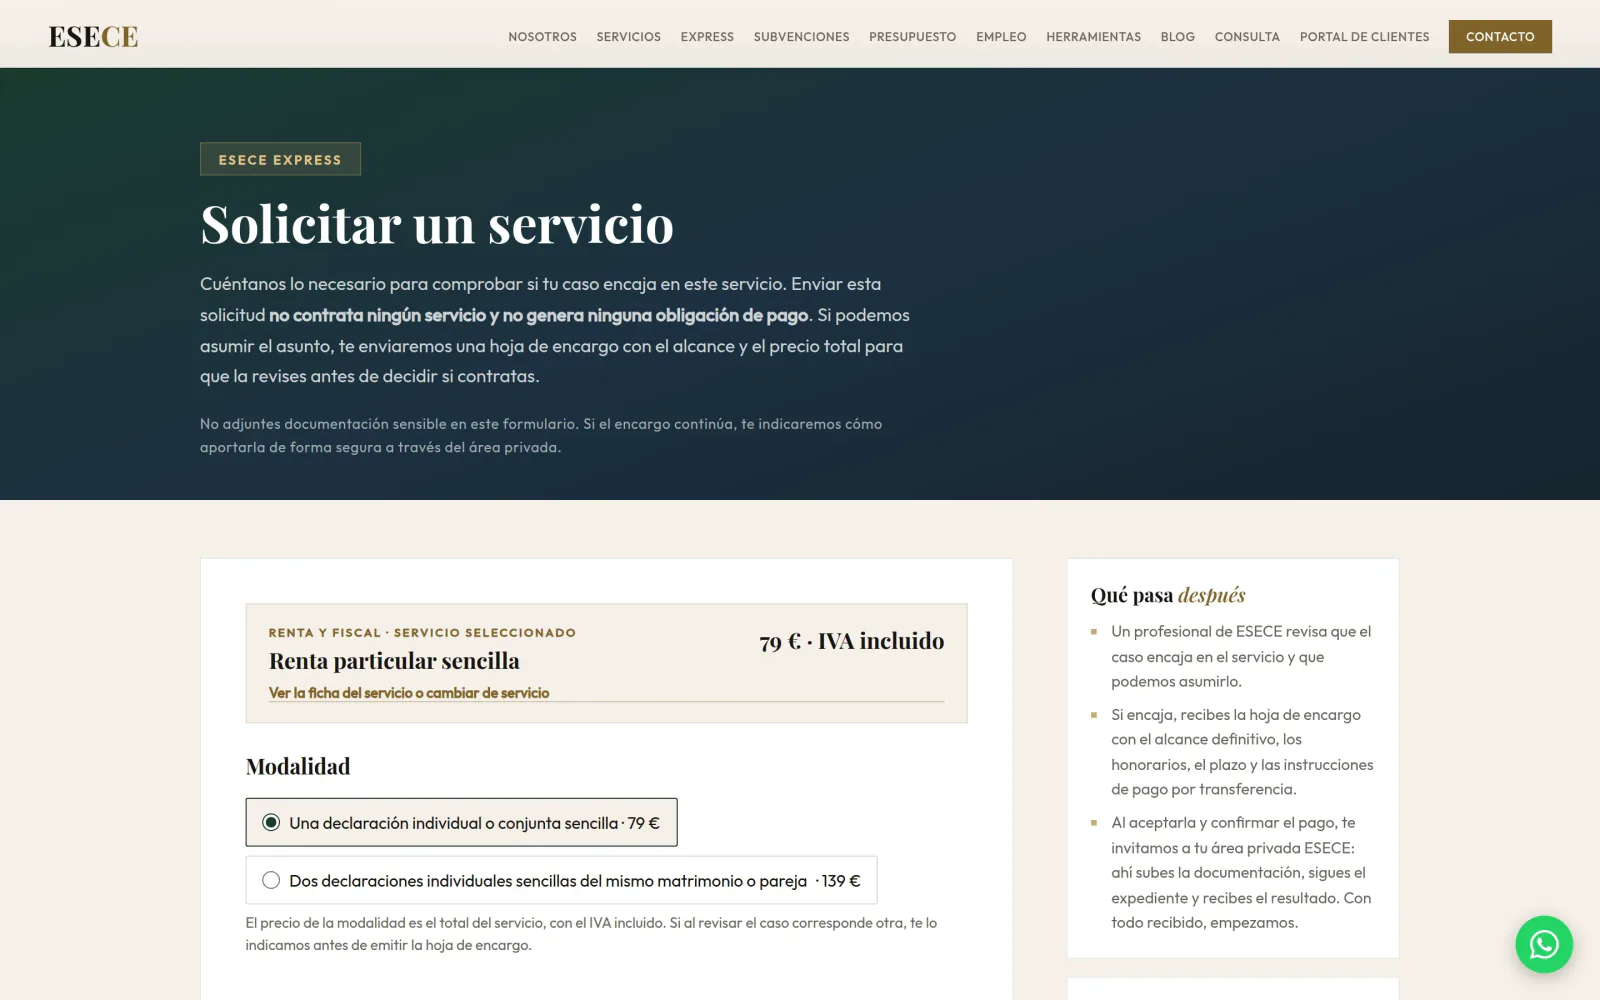Open Herramientas from the navbar

point(1093,37)
